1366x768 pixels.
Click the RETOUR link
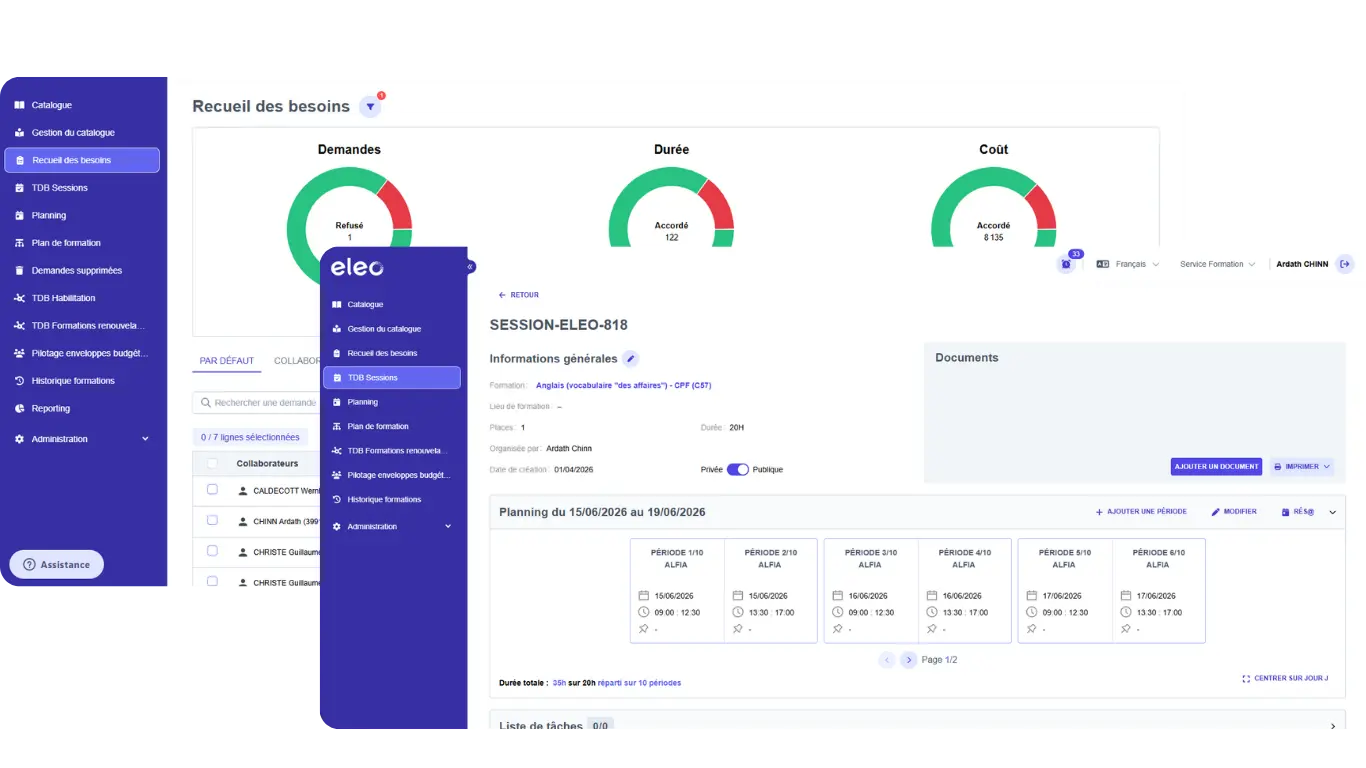pyautogui.click(x=519, y=295)
